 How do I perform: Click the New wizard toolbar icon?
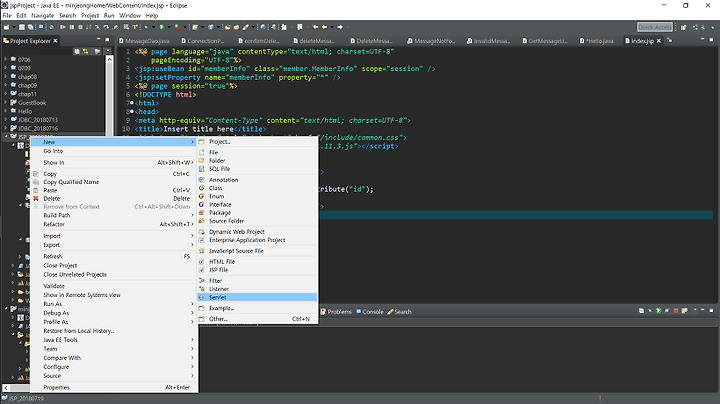tap(7, 27)
